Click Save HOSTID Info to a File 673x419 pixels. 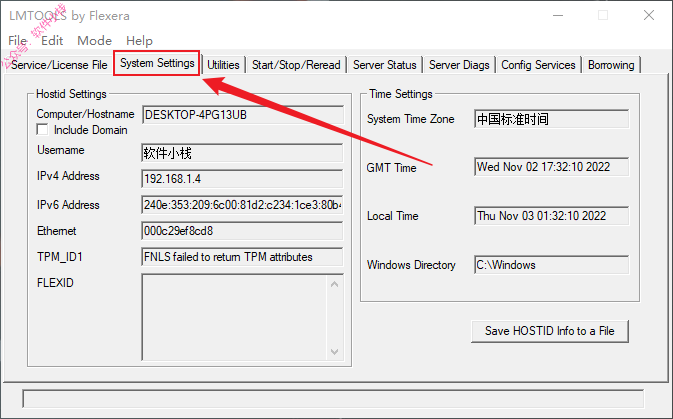[549, 331]
